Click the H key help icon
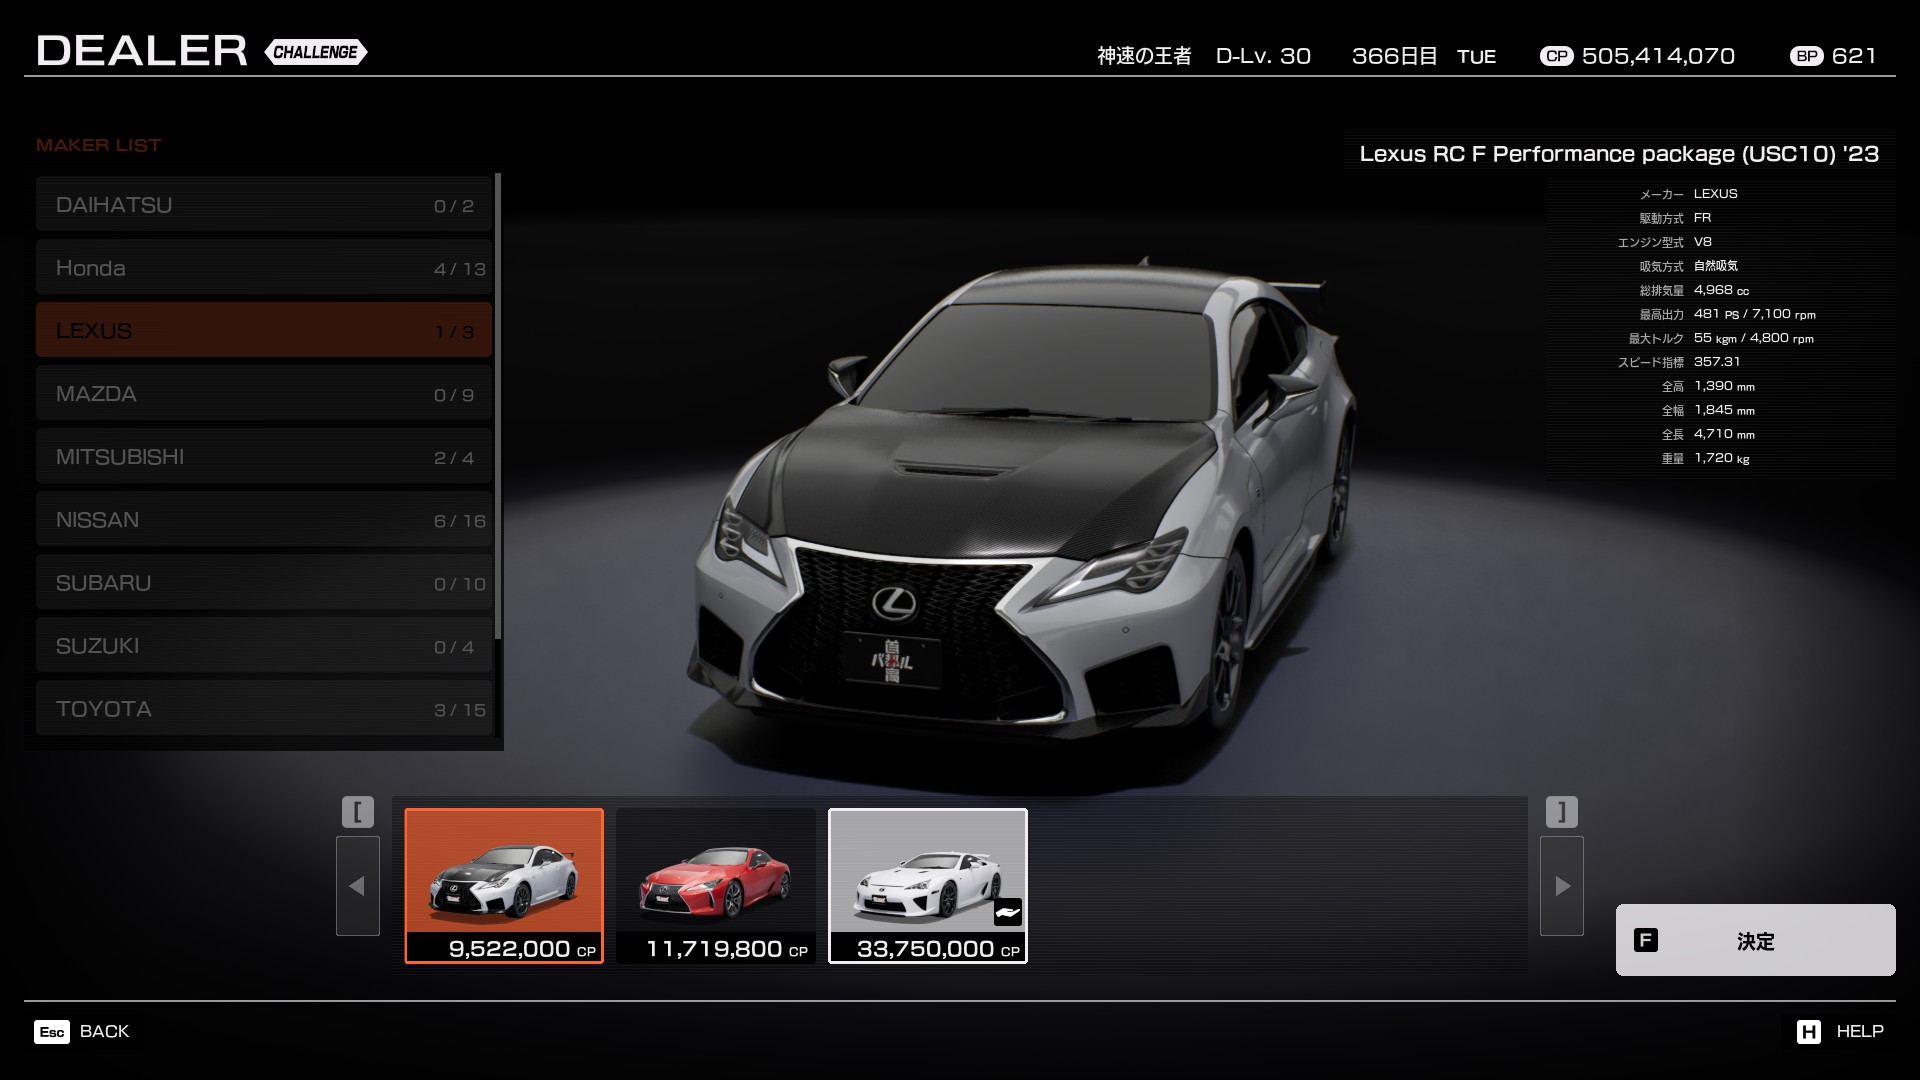The image size is (1920, 1080). 1808,1032
